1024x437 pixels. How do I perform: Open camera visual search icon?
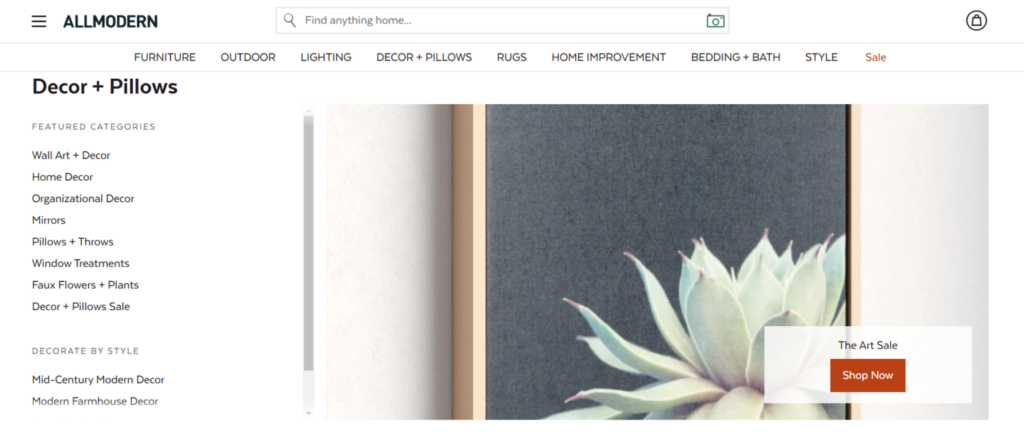point(715,20)
